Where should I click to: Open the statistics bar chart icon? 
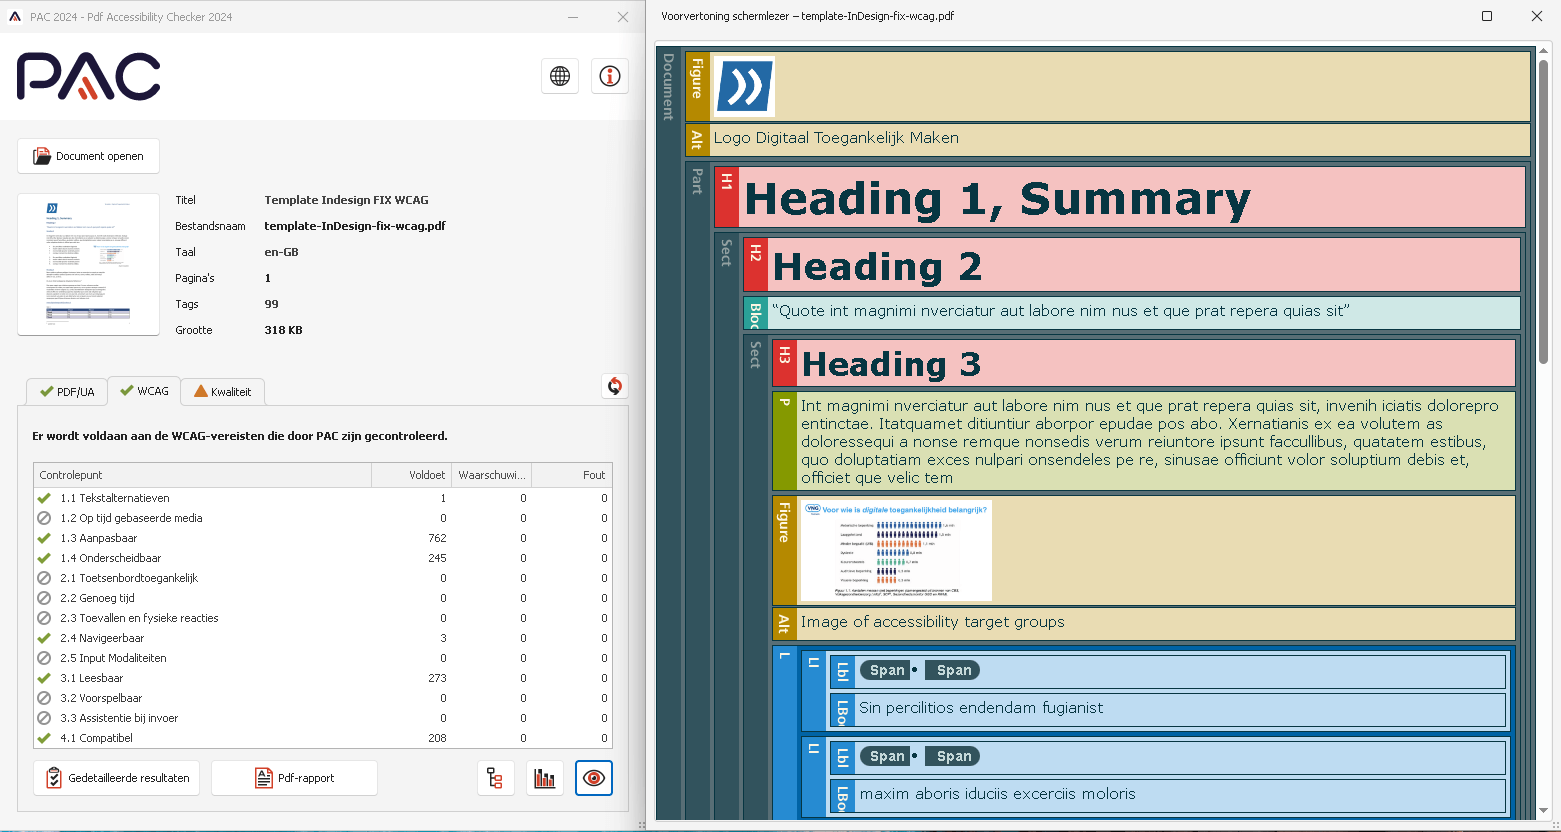544,777
